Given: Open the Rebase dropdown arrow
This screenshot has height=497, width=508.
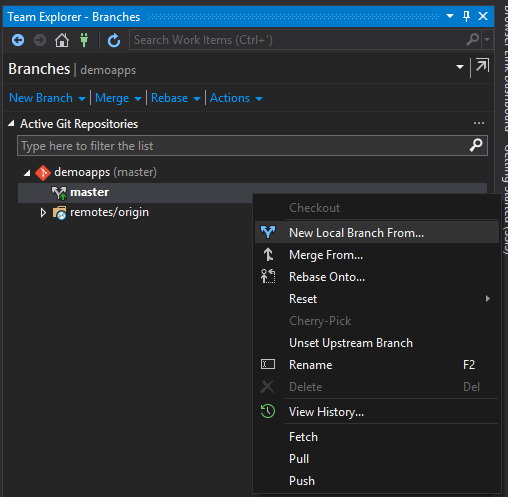Looking at the screenshot, I should (197, 99).
